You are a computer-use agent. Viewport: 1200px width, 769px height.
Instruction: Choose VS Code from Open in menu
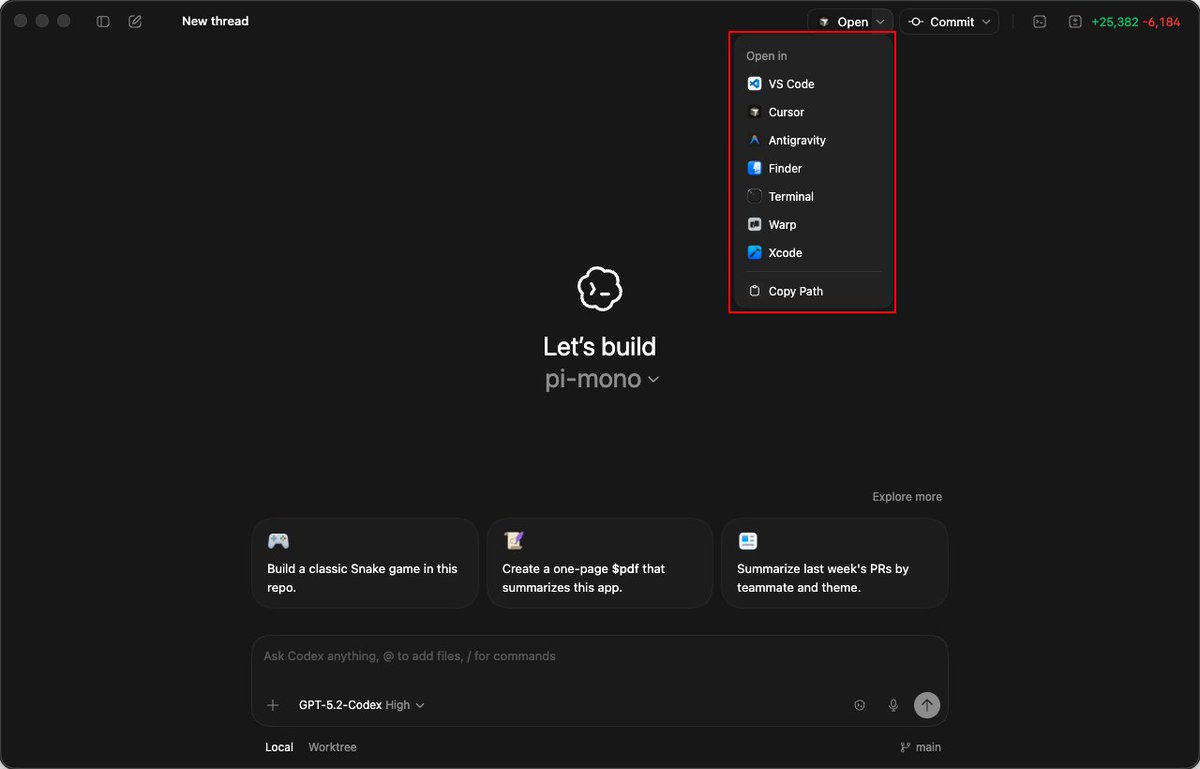[x=813, y=84]
